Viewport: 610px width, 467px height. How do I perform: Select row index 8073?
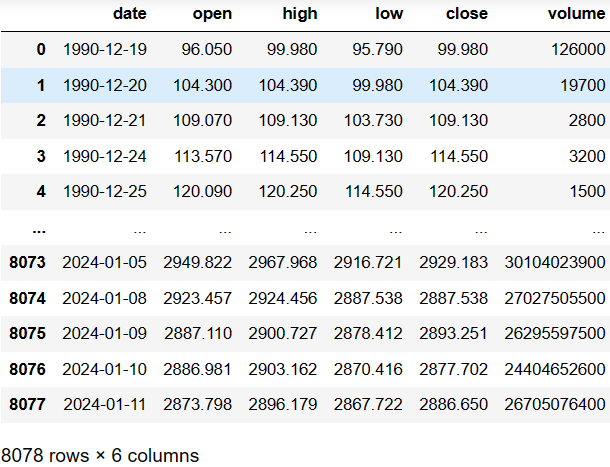coord(27,262)
